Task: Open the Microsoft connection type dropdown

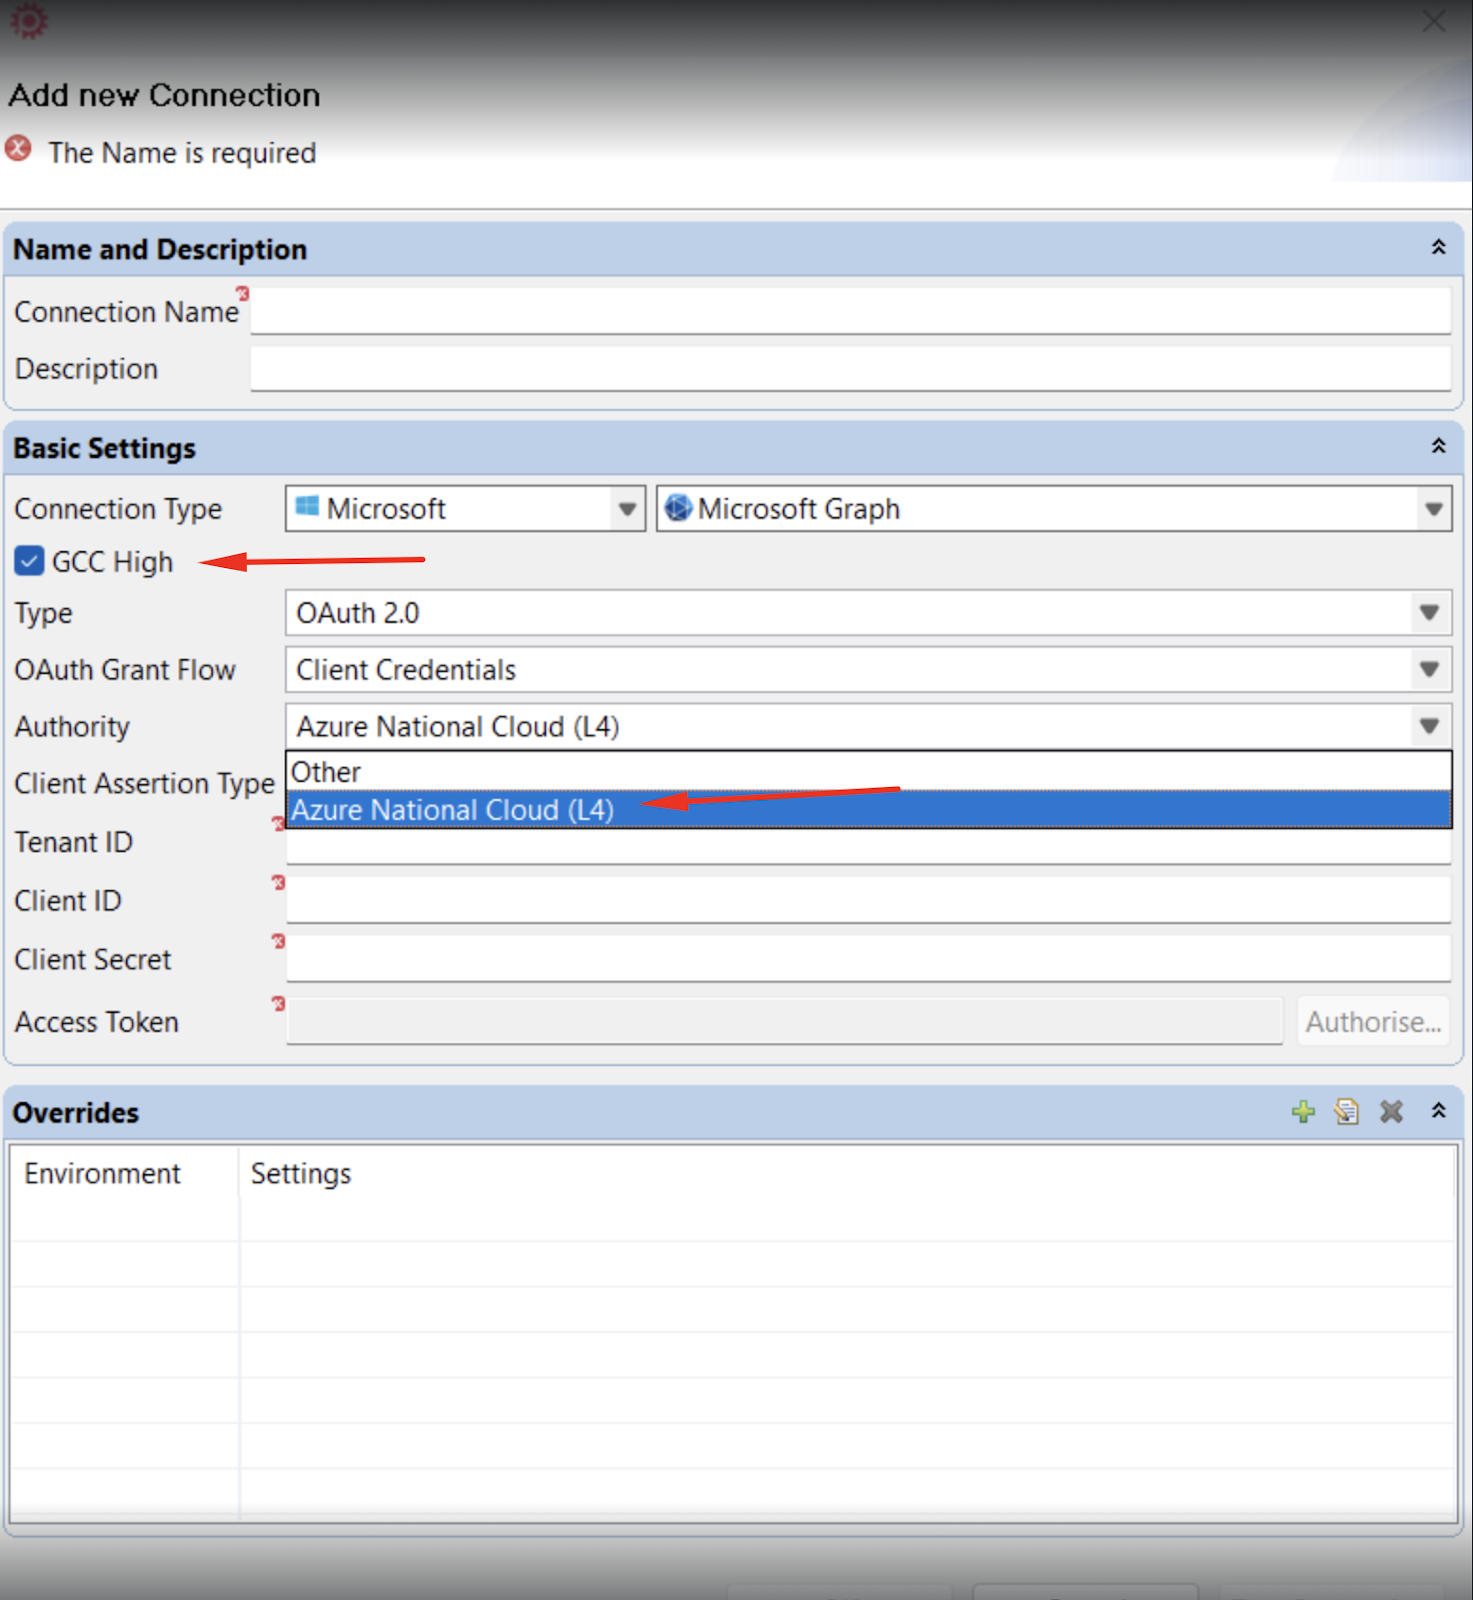Action: pos(627,509)
